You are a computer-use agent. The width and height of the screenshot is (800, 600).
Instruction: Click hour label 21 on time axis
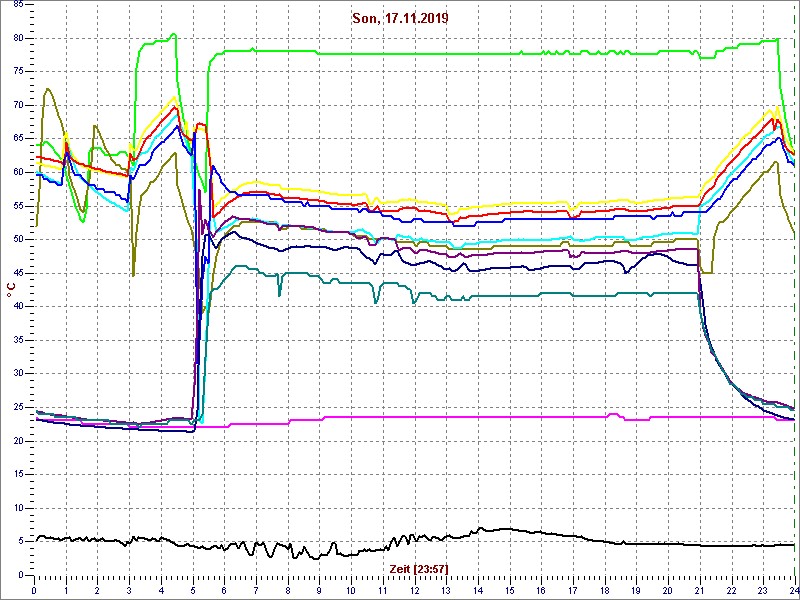coord(699,589)
